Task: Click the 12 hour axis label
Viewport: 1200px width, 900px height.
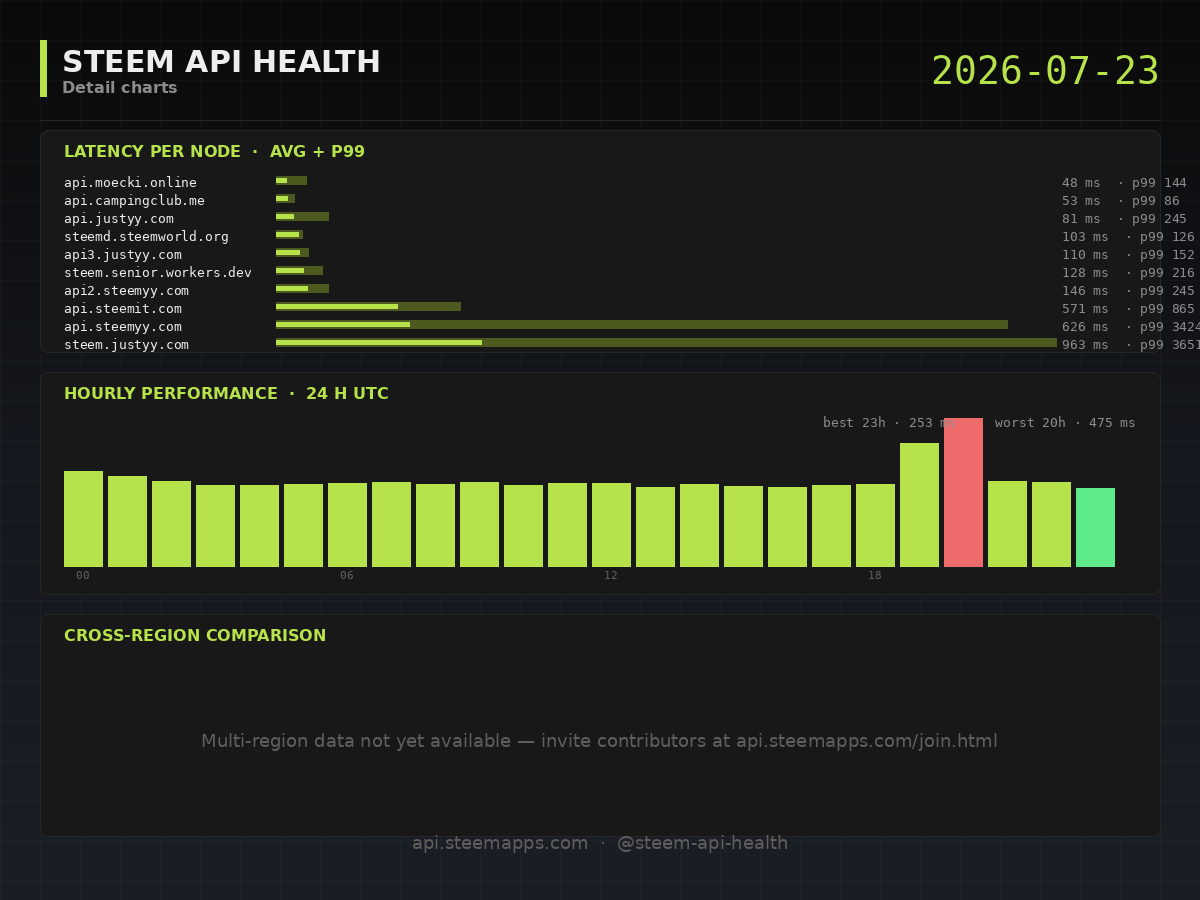Action: pos(611,576)
